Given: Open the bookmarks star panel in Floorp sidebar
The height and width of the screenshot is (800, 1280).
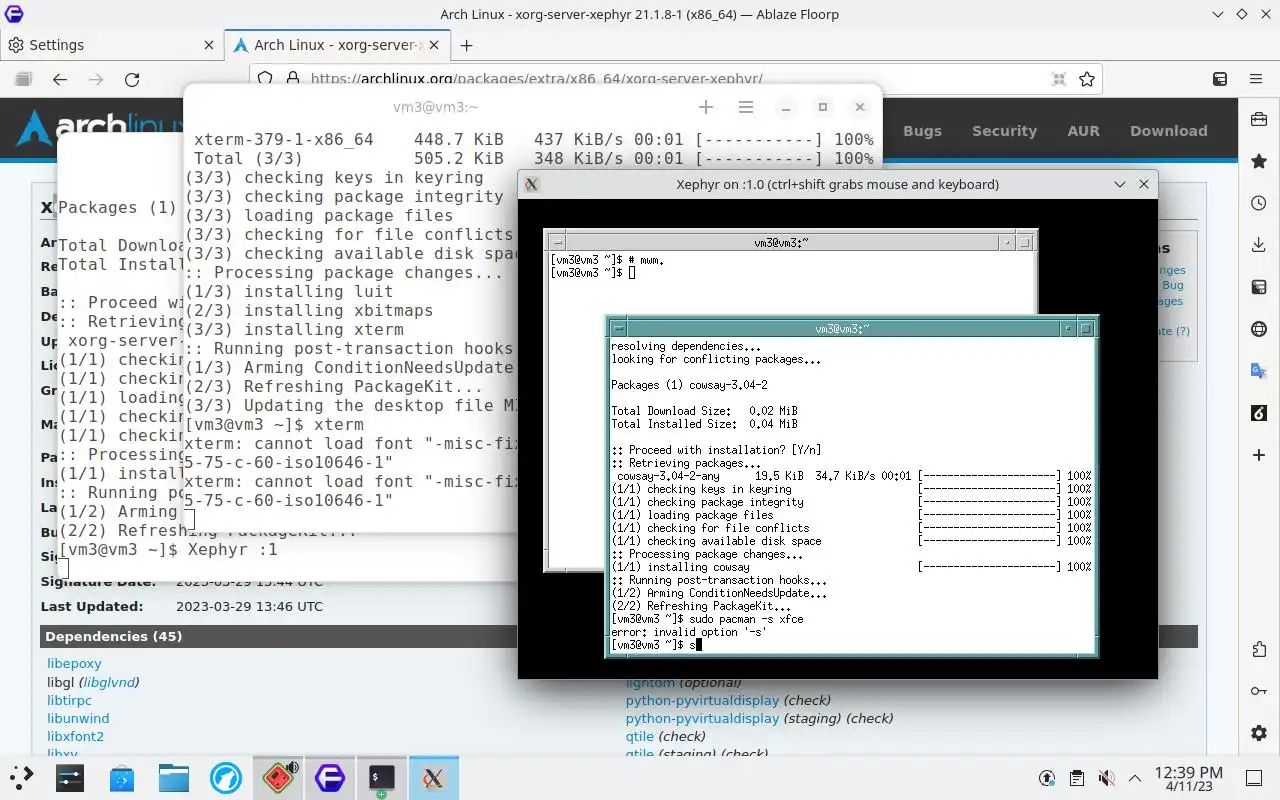Looking at the screenshot, I should 1259,161.
